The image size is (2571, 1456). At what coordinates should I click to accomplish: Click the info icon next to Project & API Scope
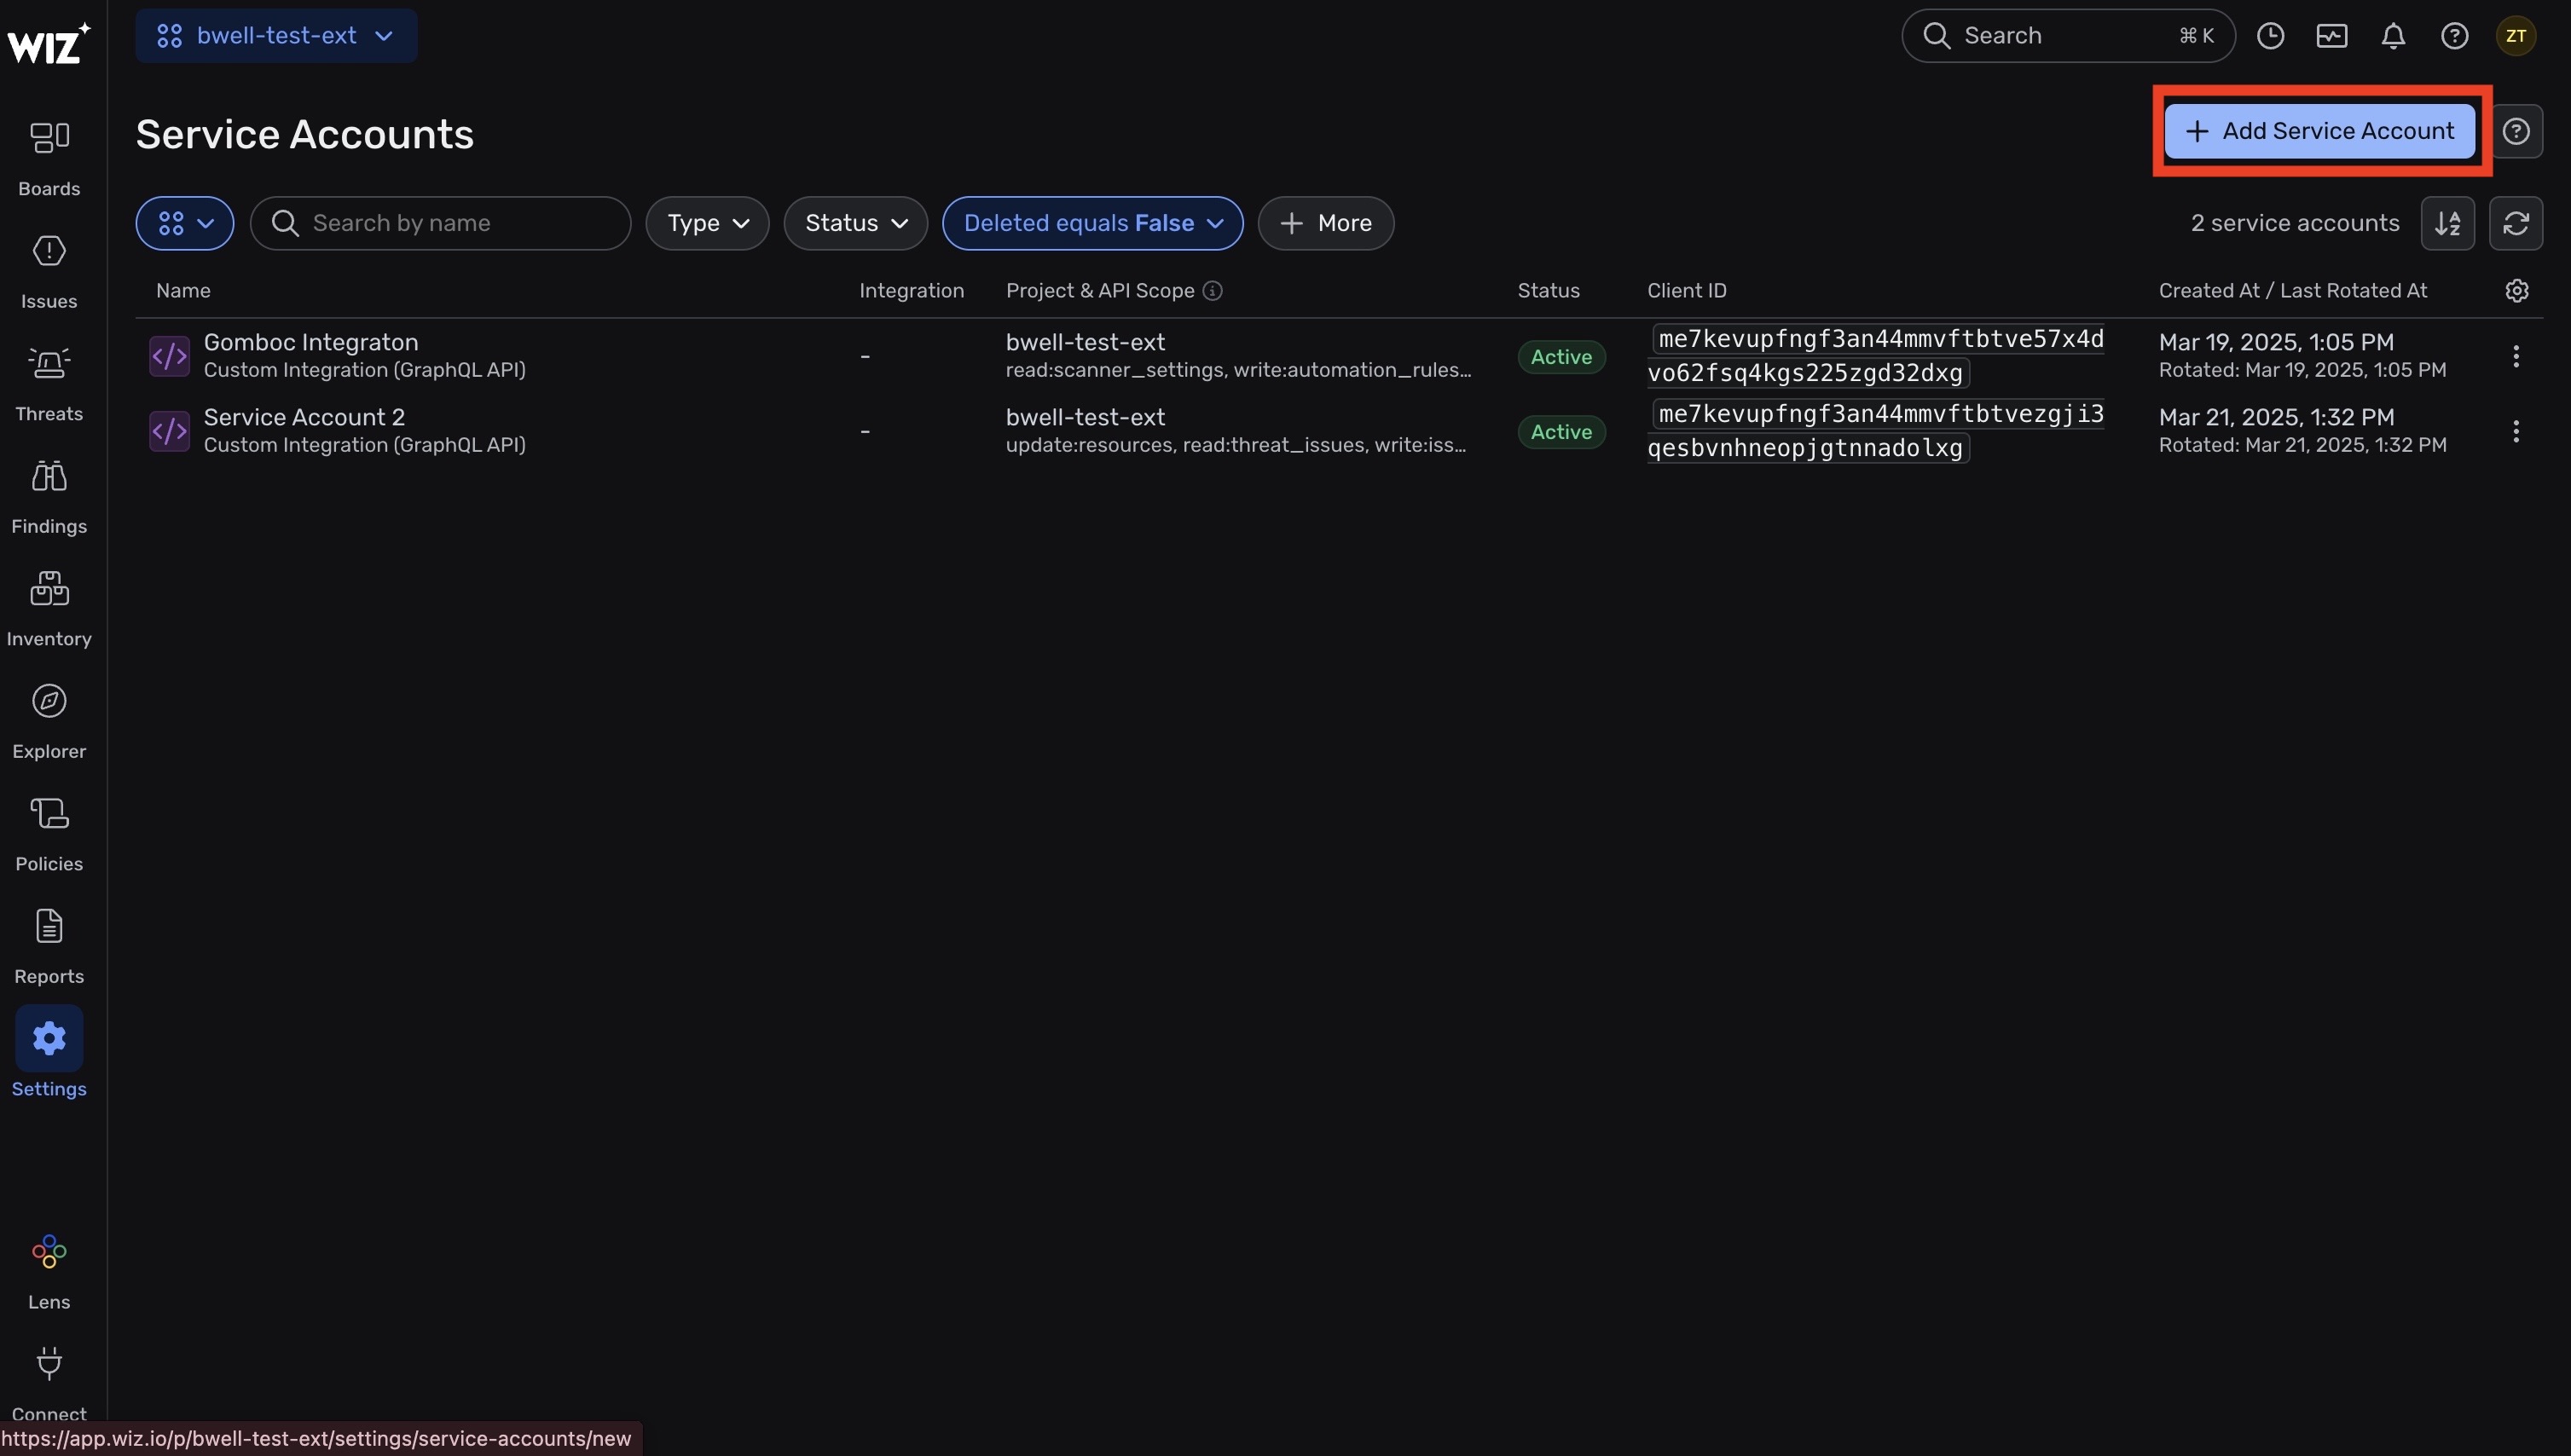tap(1212, 291)
